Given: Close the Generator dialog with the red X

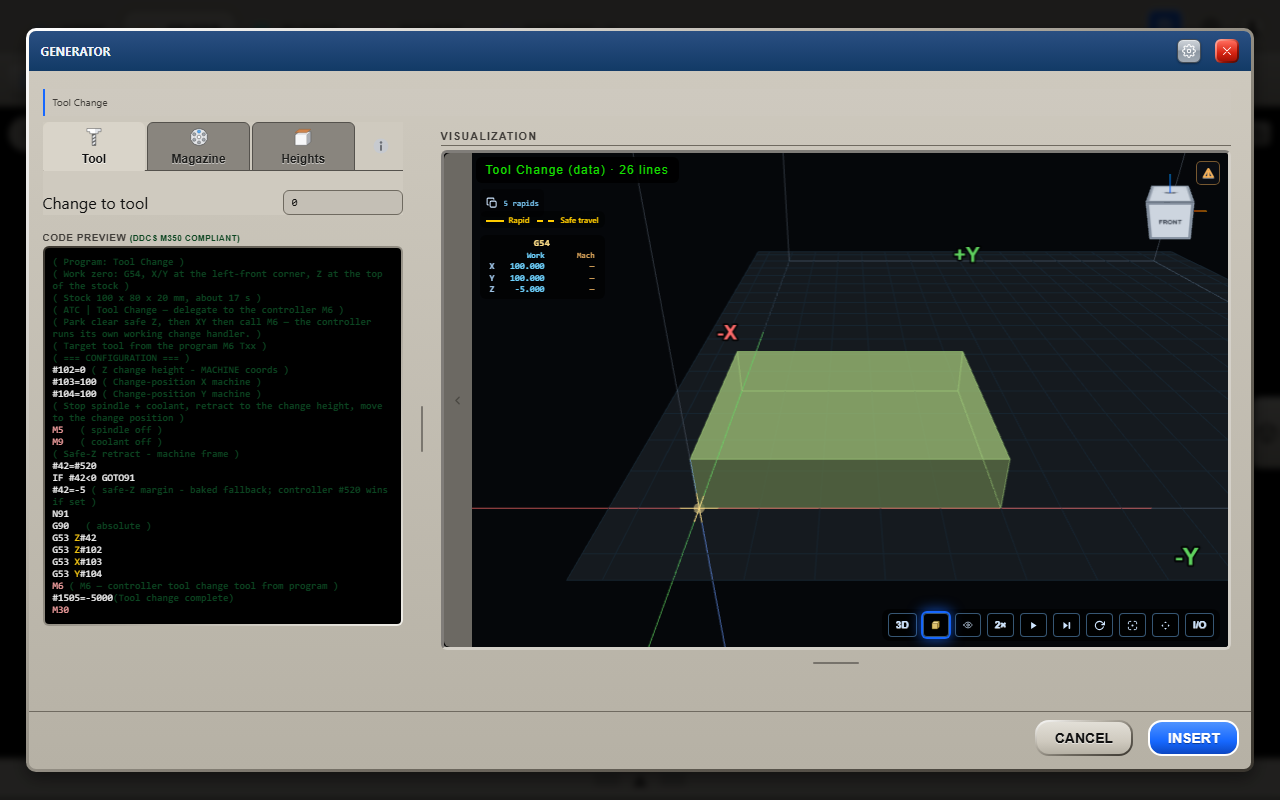Looking at the screenshot, I should tap(1227, 51).
